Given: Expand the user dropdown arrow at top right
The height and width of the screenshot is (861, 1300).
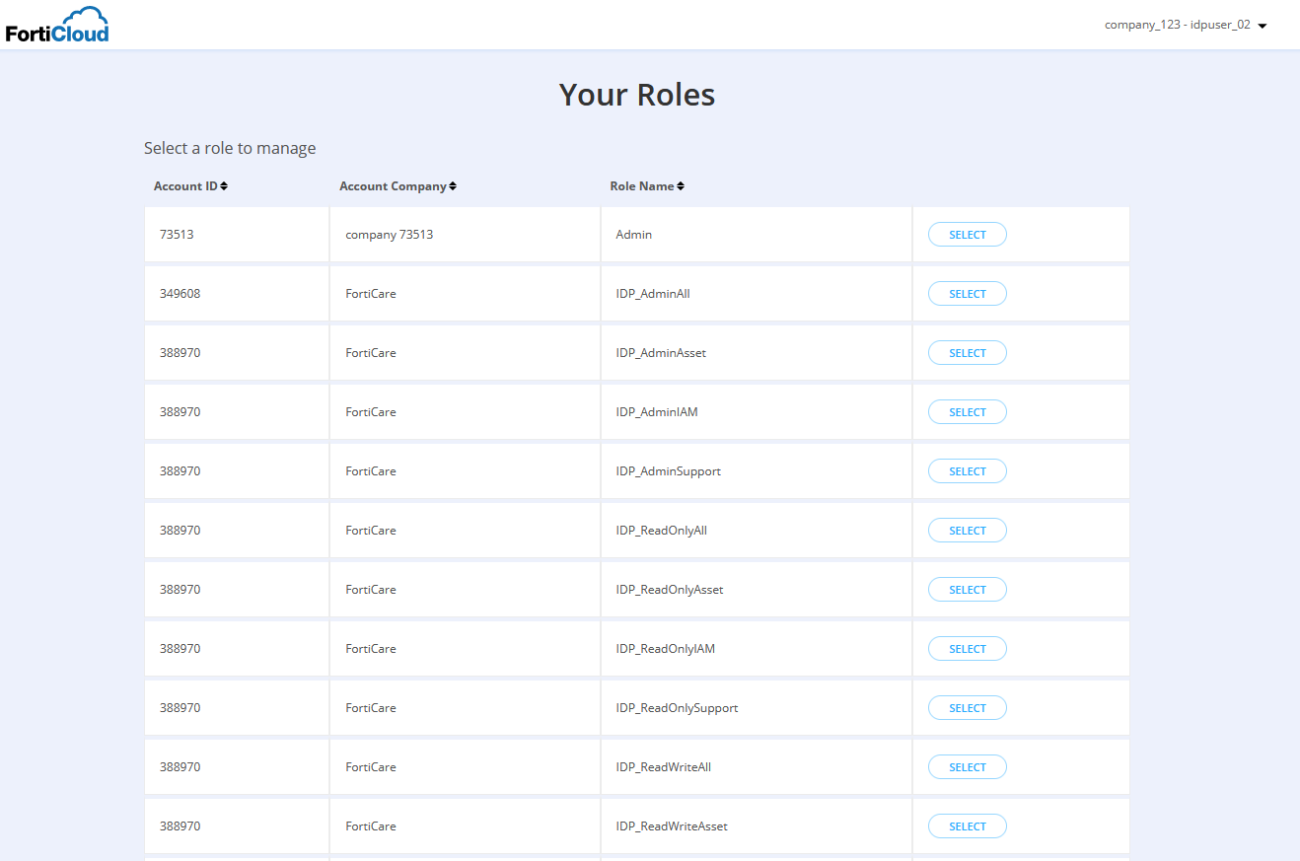Looking at the screenshot, I should 1263,25.
